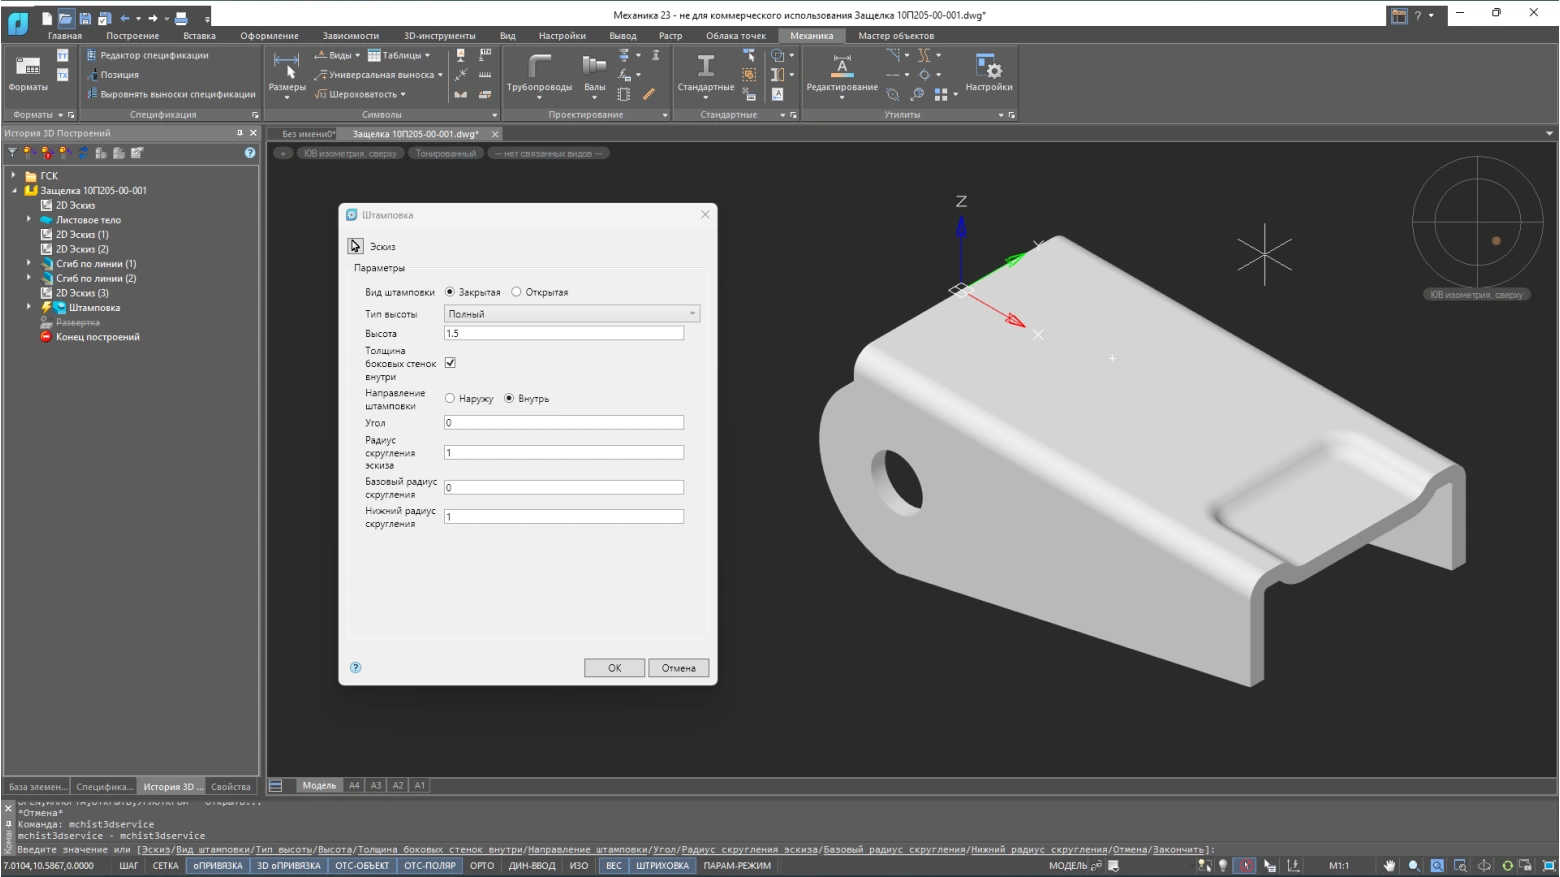Switch to the Построение ribbon tab
Viewport: 1560px width, 877px height.
point(132,36)
